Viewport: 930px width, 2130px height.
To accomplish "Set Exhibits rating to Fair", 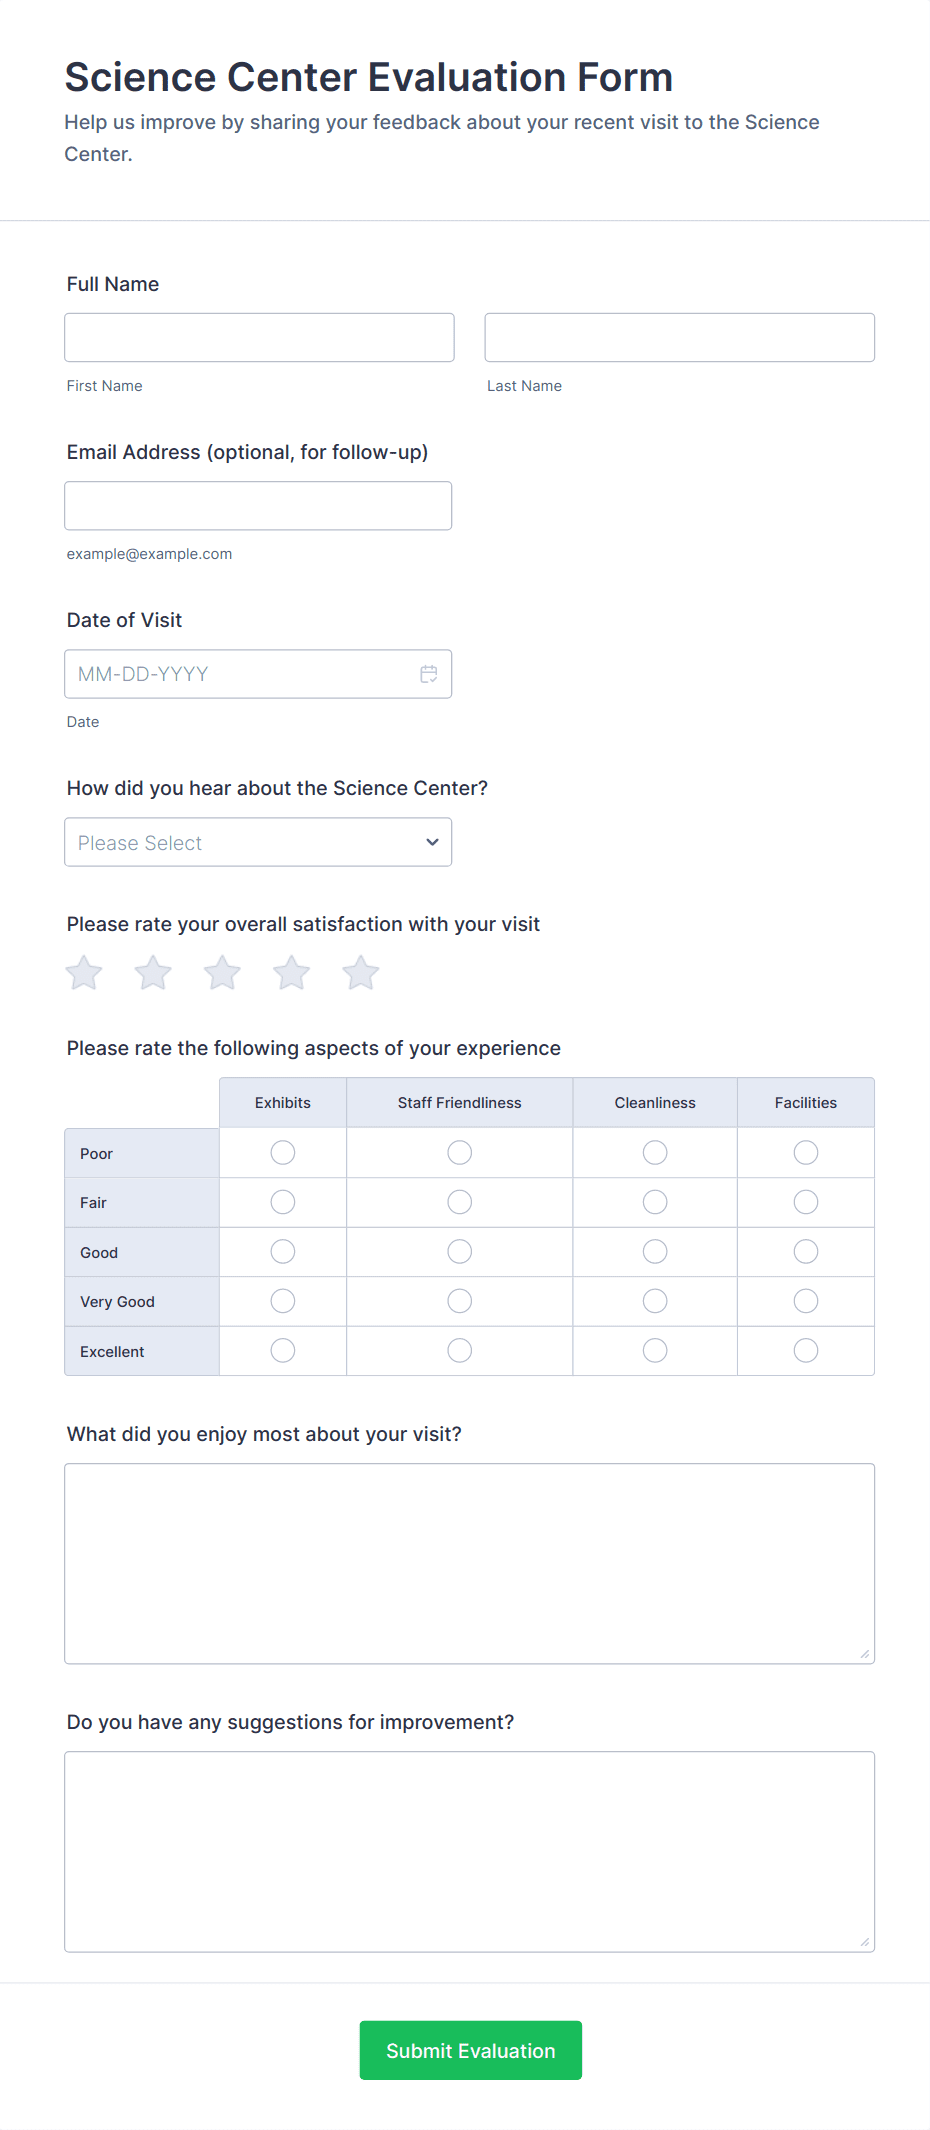I will [283, 1202].
